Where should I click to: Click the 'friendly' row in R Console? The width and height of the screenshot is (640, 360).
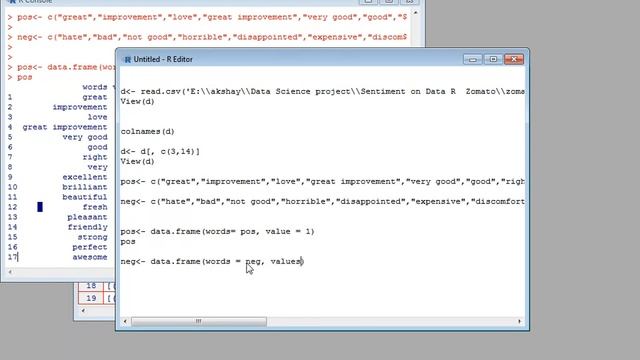(x=58, y=227)
